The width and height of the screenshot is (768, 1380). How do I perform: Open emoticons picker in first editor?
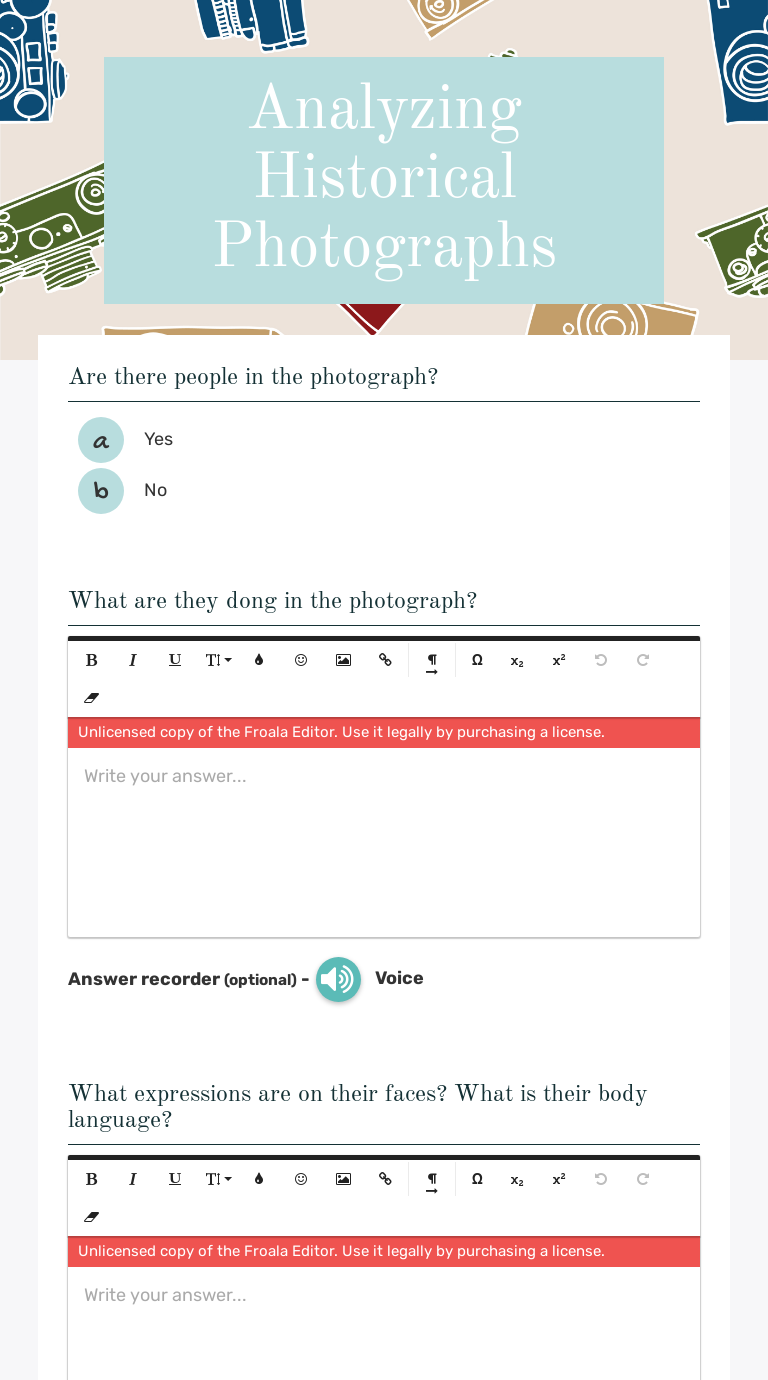(301, 660)
